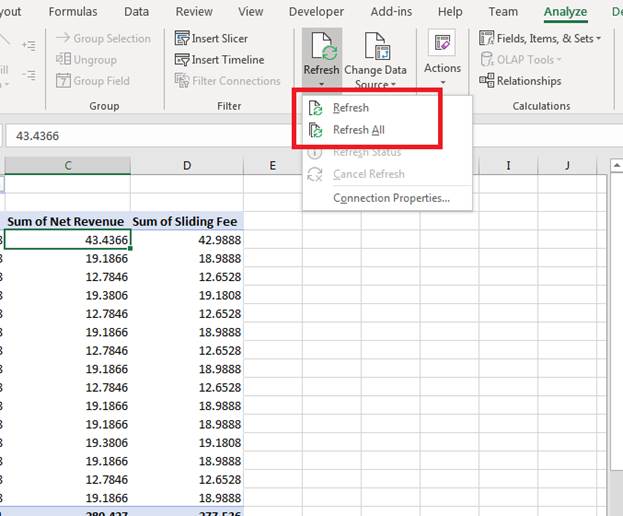
Task: Expand the Refresh button dropdown arrow
Action: 321,84
